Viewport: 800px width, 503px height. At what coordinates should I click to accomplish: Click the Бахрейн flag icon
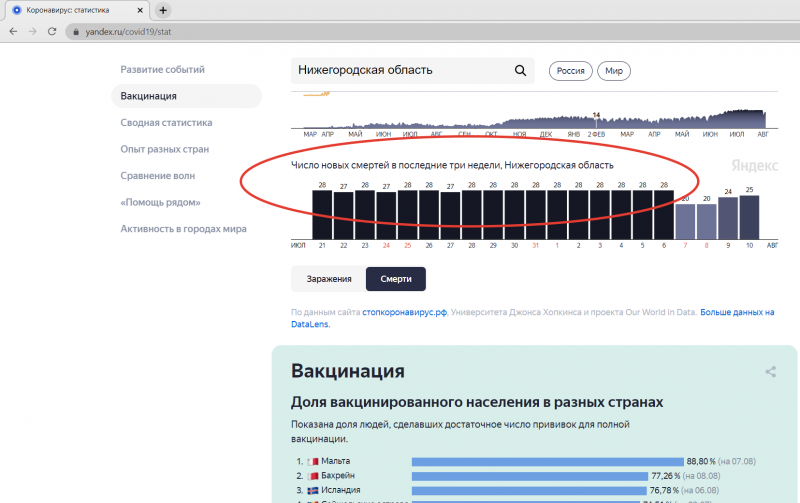(x=313, y=476)
